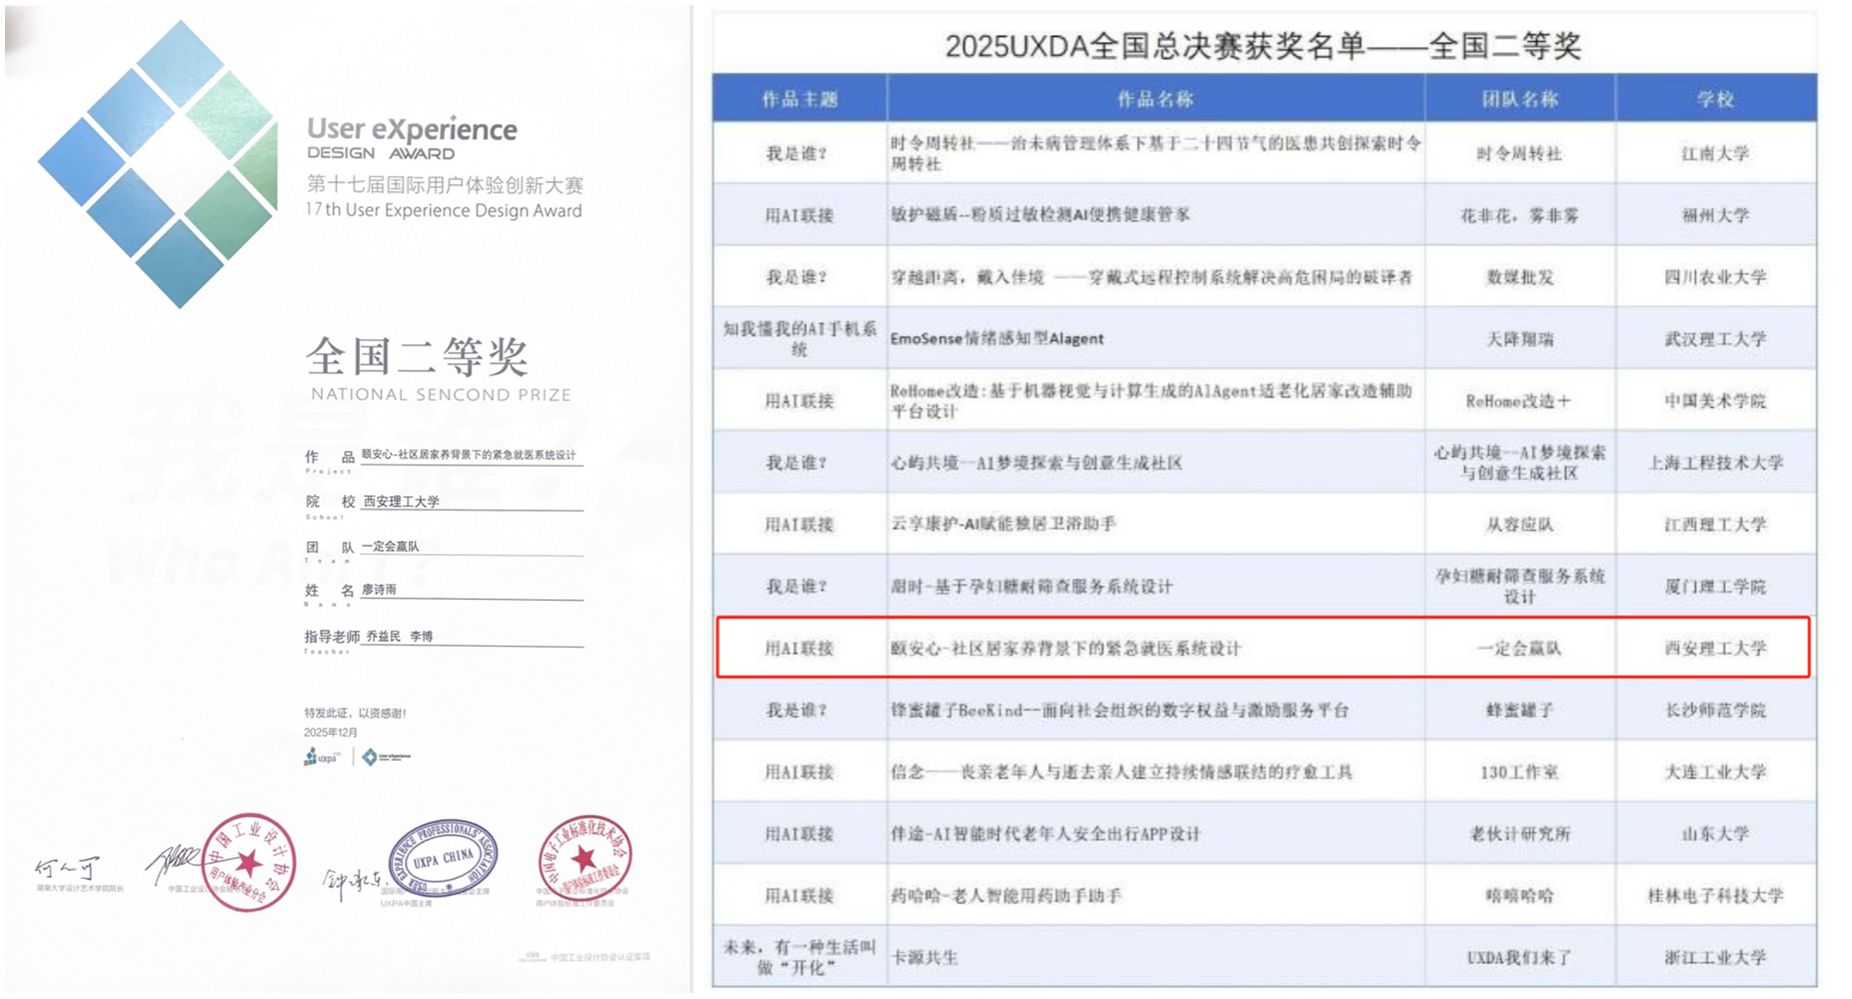Click the blue UXPA China round seal
The width and height of the screenshot is (1852, 999).
(x=443, y=856)
